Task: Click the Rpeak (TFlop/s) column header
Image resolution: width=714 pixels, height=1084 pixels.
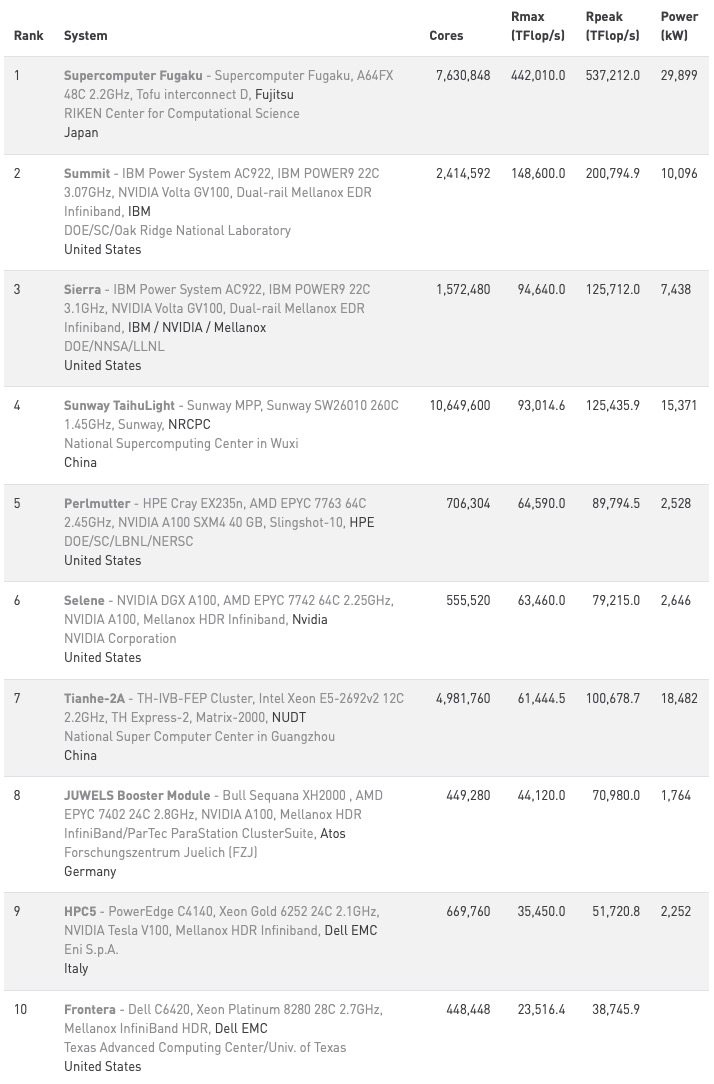Action: coord(612,27)
